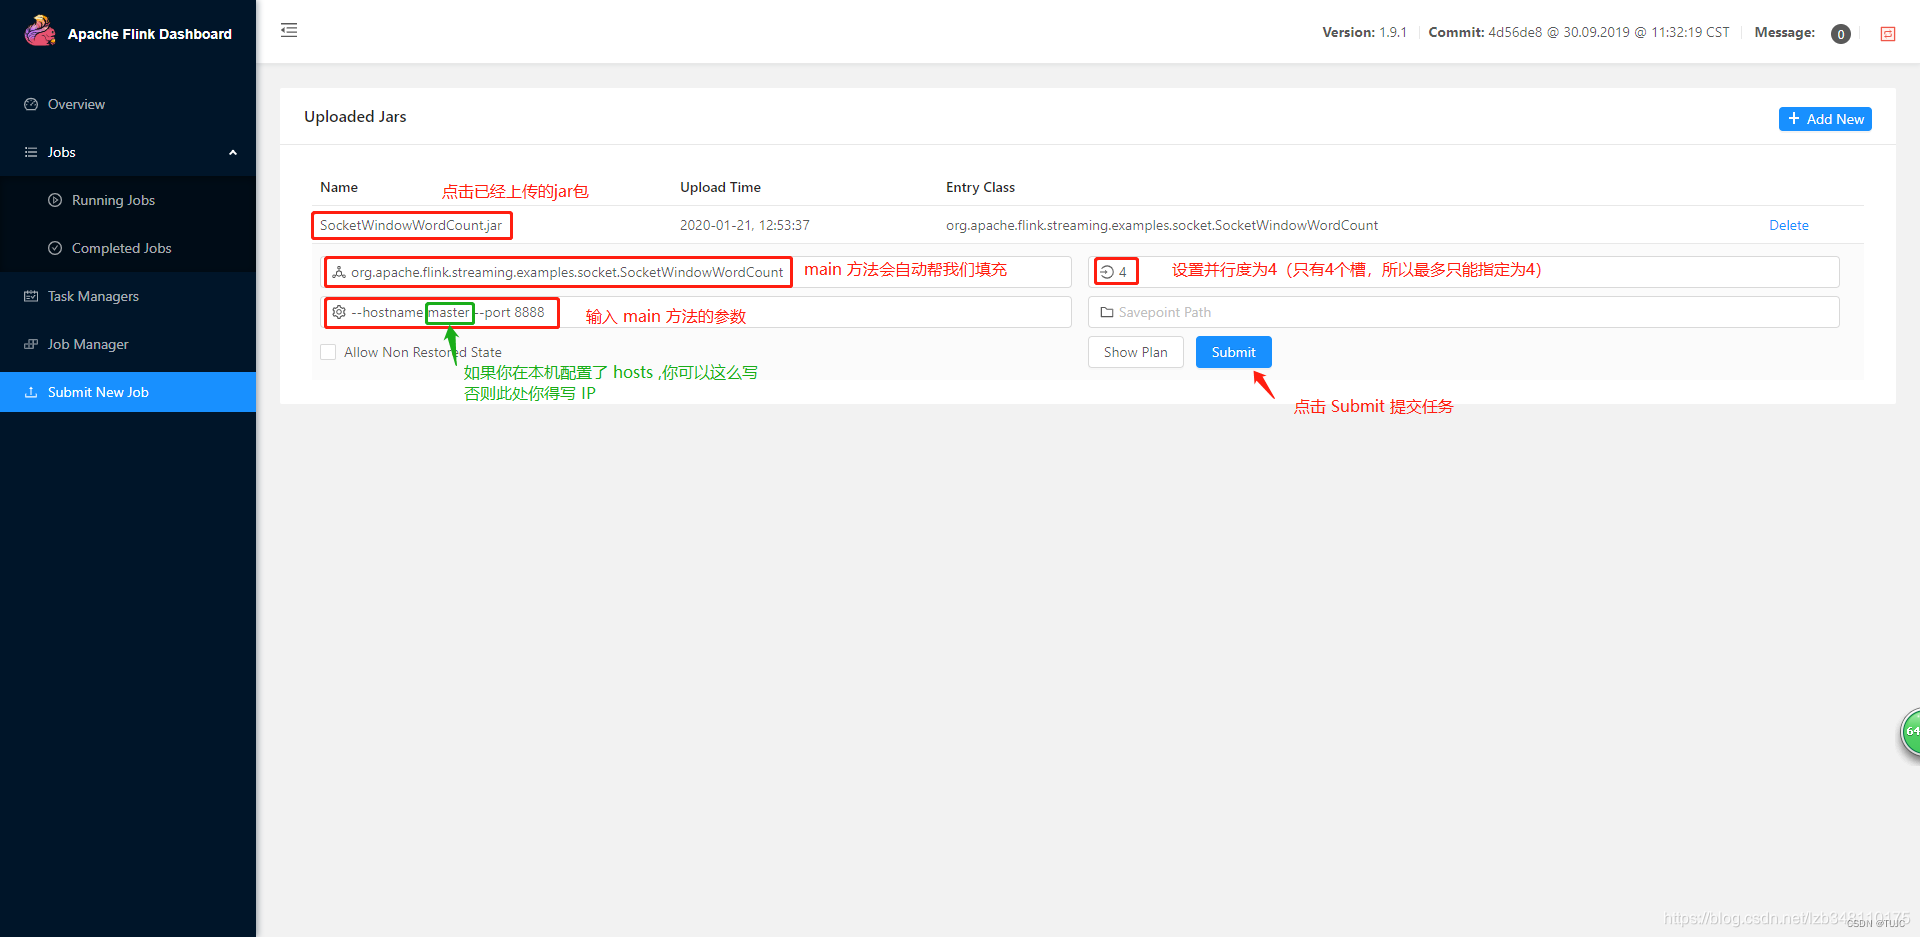This screenshot has height=937, width=1920.
Task: Click the Message count badge
Action: [x=1840, y=34]
